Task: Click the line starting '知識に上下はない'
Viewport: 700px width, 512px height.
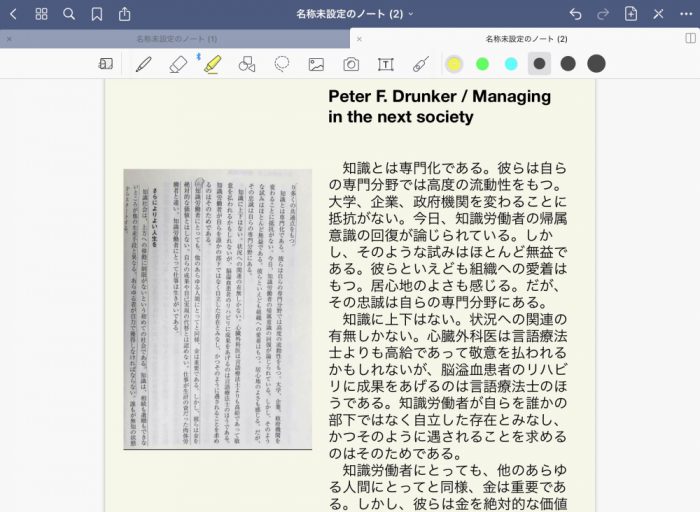Action: 454,319
